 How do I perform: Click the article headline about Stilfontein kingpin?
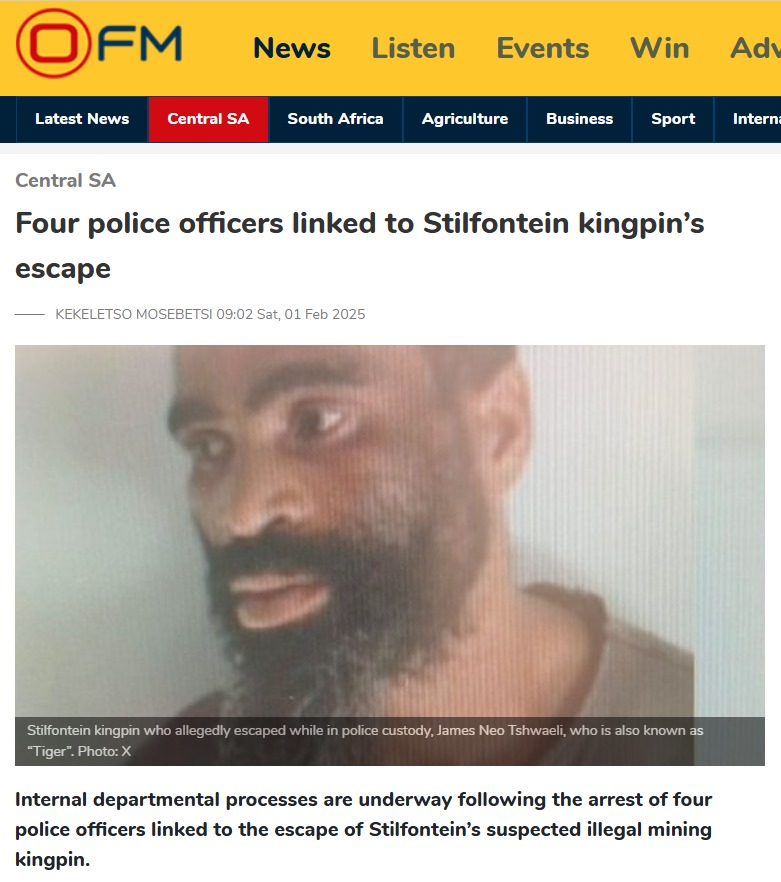point(360,246)
